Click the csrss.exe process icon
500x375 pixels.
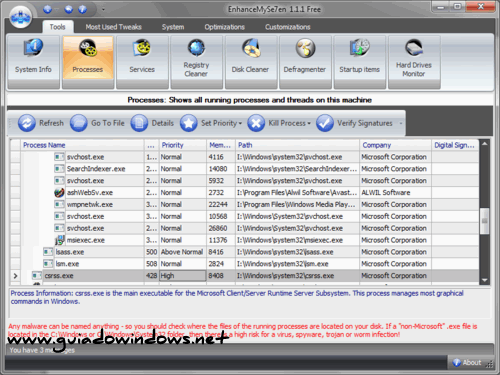point(37,276)
